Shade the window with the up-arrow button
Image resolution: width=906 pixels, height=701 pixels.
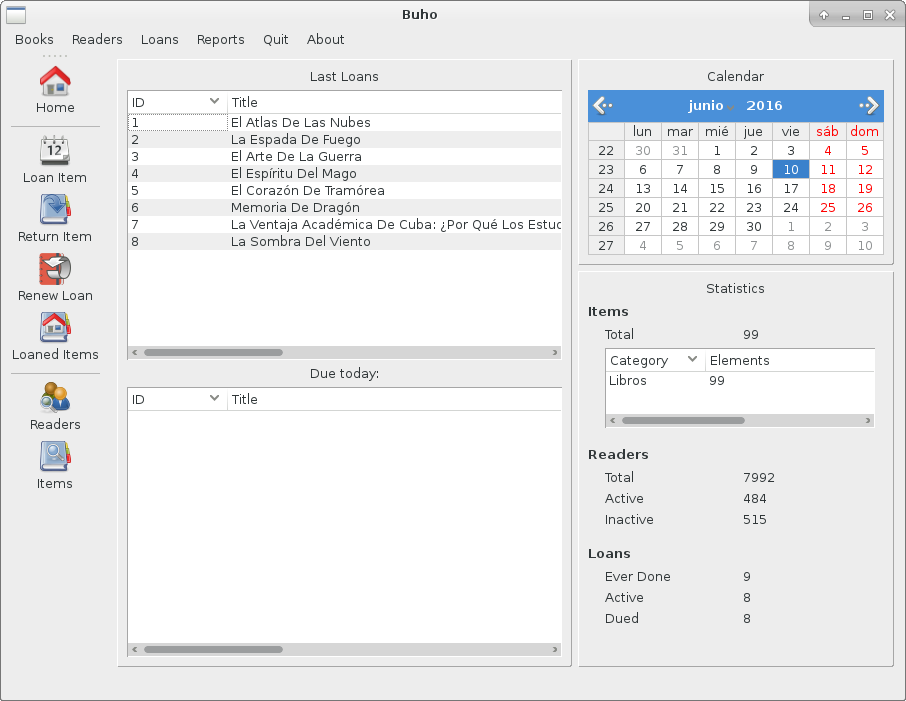click(824, 16)
